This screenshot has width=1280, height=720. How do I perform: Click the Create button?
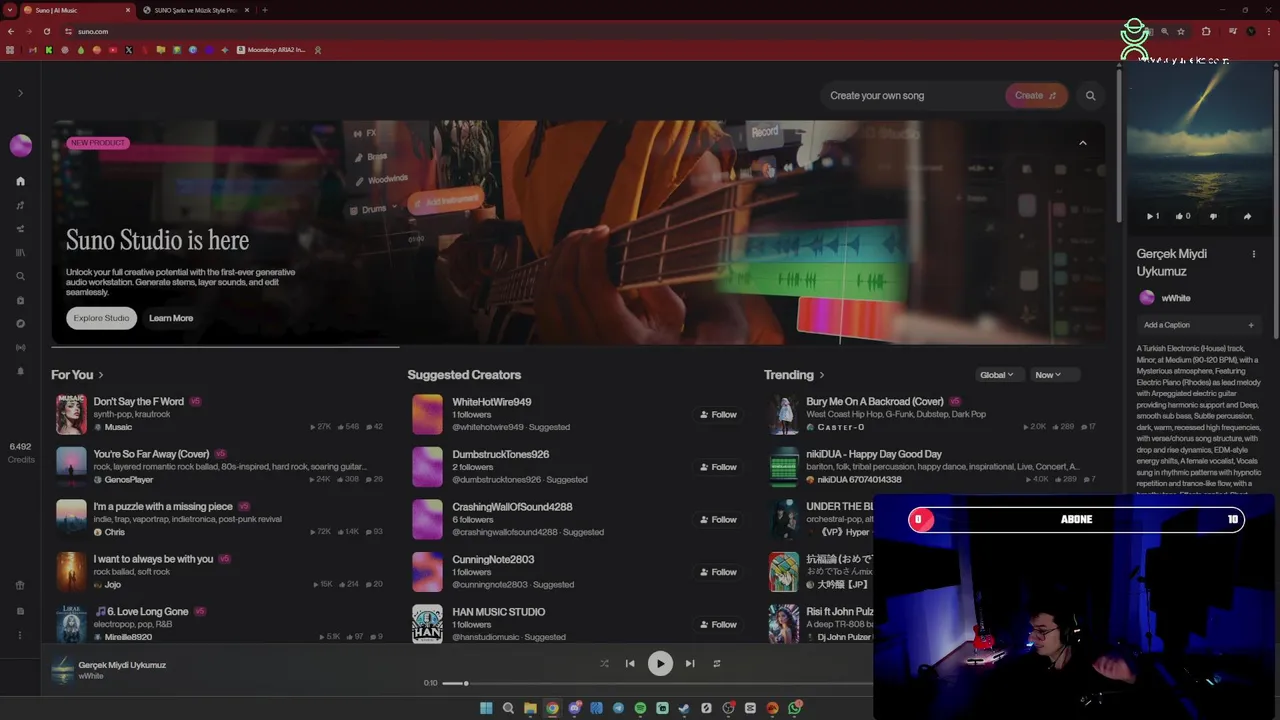point(1036,96)
